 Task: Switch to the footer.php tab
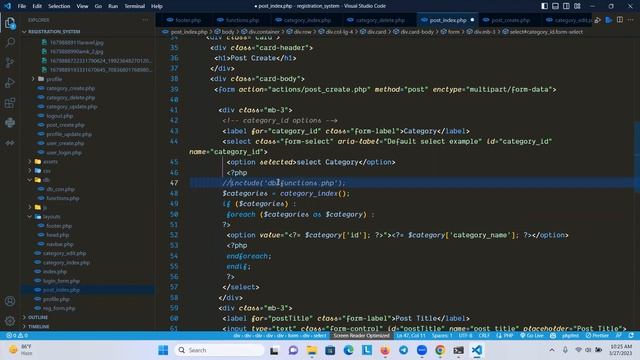(184, 20)
